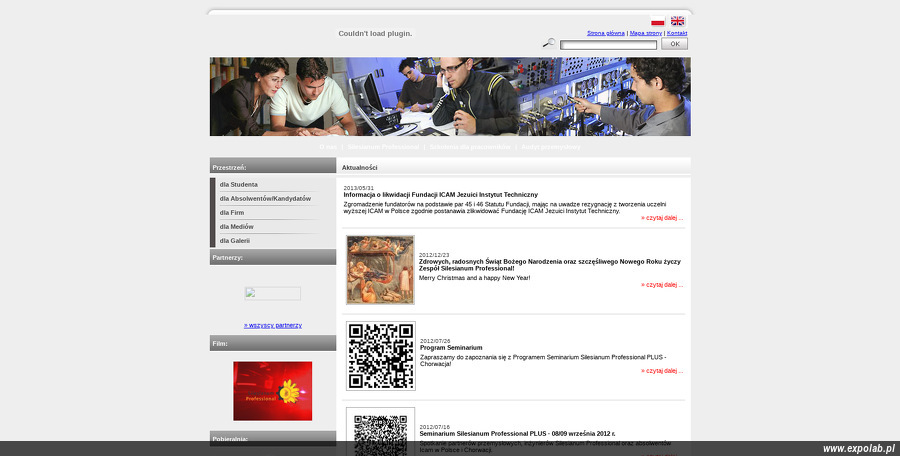Select dla Galerii in sidebar

(235, 241)
